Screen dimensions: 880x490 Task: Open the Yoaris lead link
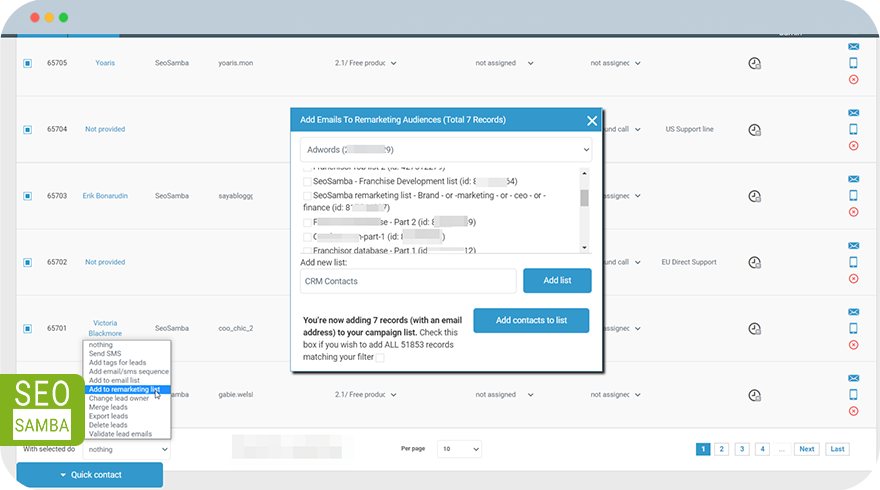tap(105, 63)
